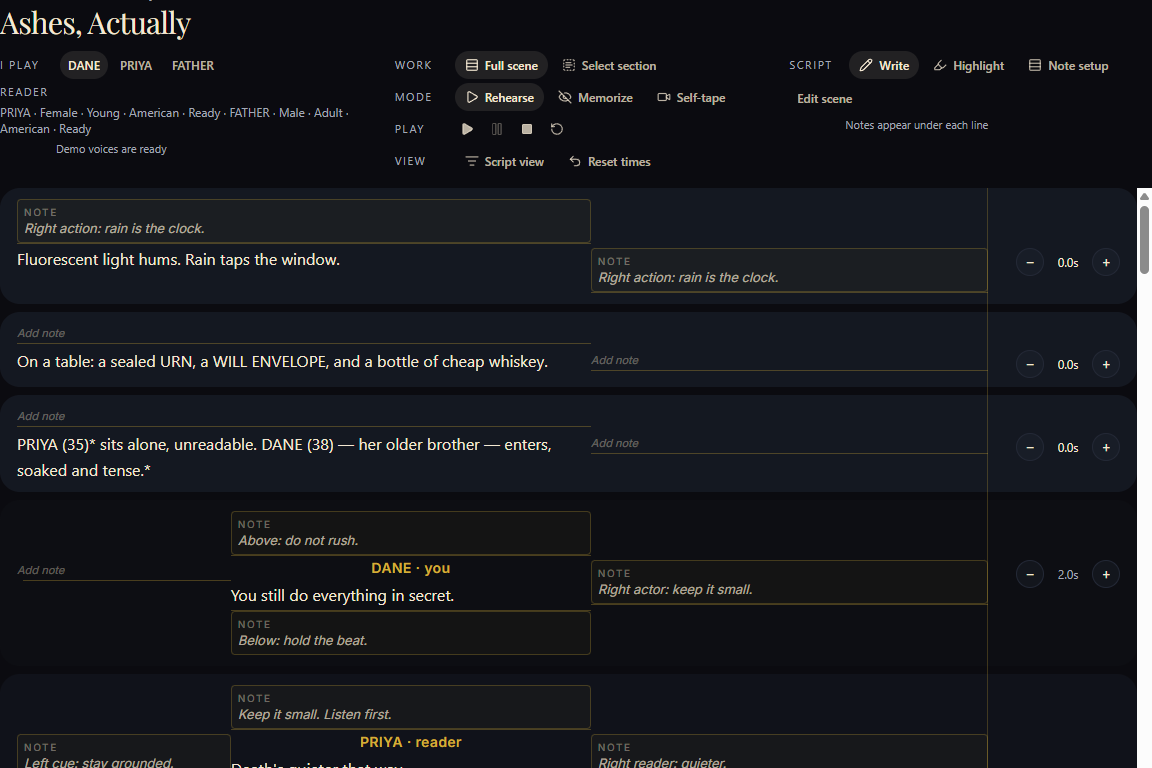Add a right-side note for the sealed URN line
Screen dimensions: 1152x768
pos(789,360)
